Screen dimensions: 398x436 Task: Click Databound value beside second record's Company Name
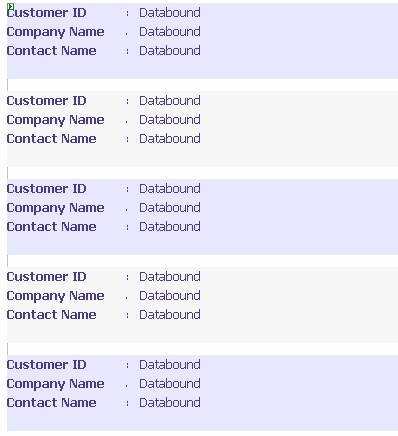170,120
